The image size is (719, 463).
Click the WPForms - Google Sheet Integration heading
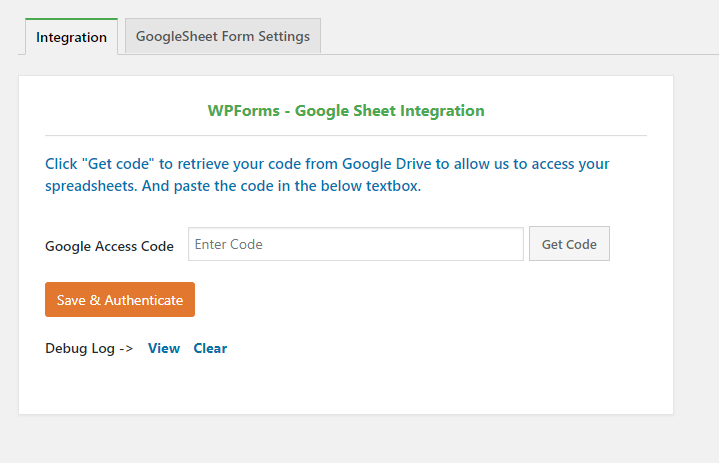click(345, 111)
